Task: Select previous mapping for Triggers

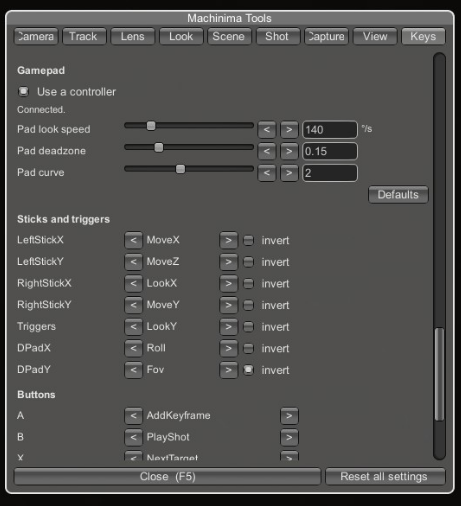Action: [133, 327]
